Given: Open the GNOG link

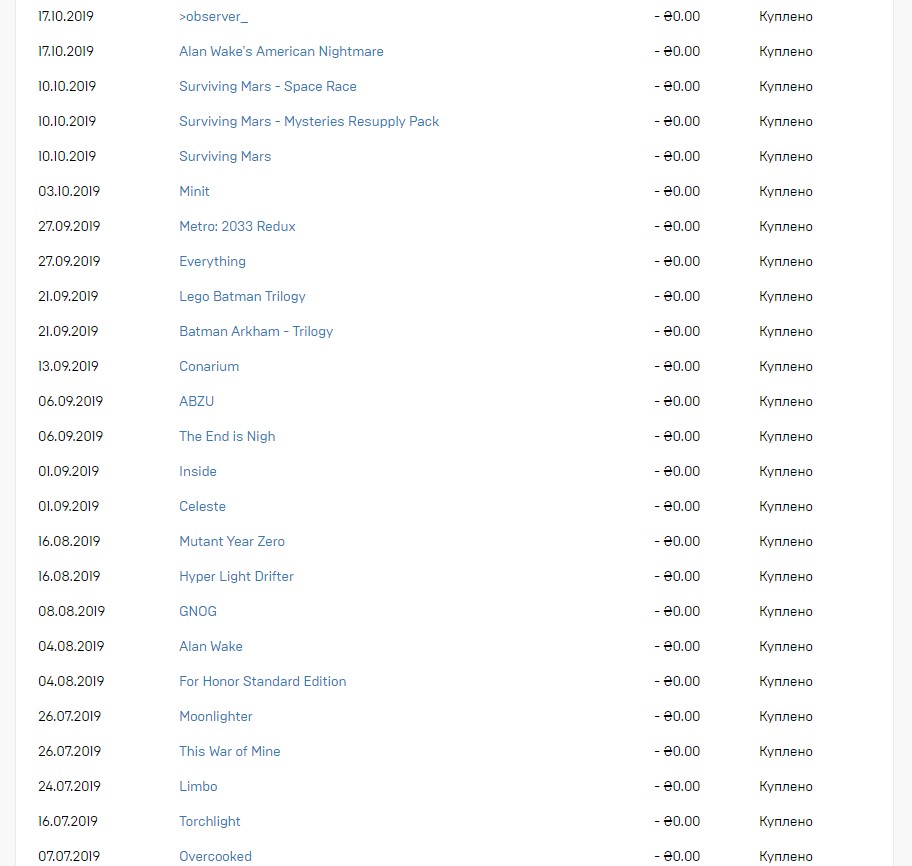Looking at the screenshot, I should [198, 611].
